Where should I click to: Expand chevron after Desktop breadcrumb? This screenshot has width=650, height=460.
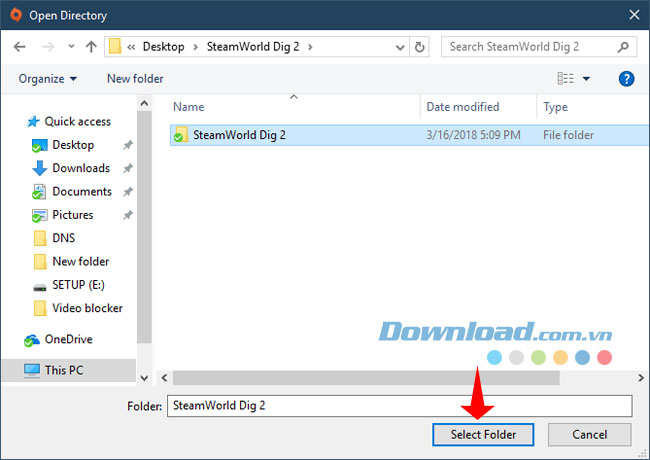195,47
